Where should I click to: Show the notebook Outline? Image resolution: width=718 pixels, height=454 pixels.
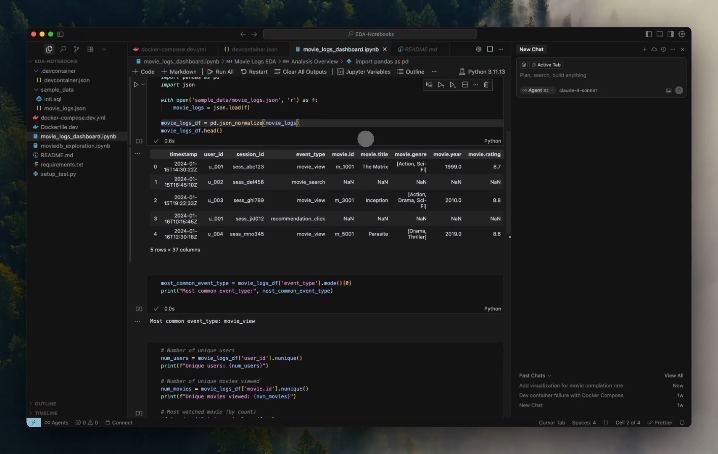click(x=411, y=71)
